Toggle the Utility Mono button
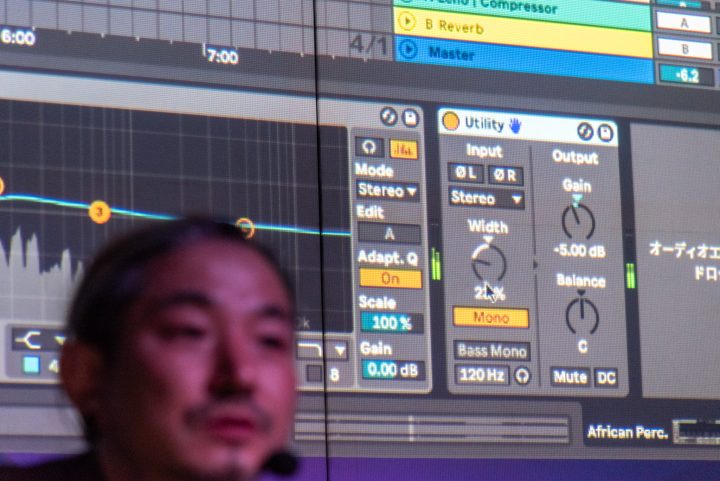This screenshot has height=481, width=720. 491,318
